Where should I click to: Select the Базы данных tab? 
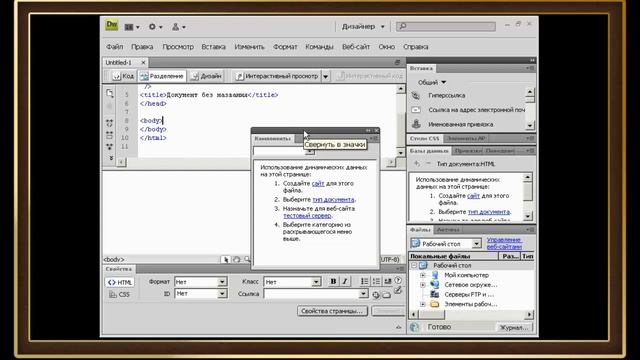(x=429, y=151)
